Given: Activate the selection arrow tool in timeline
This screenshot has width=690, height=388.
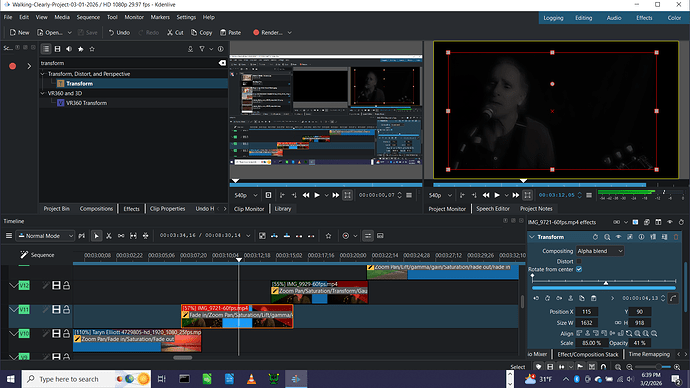Looking at the screenshot, I should tap(96, 236).
